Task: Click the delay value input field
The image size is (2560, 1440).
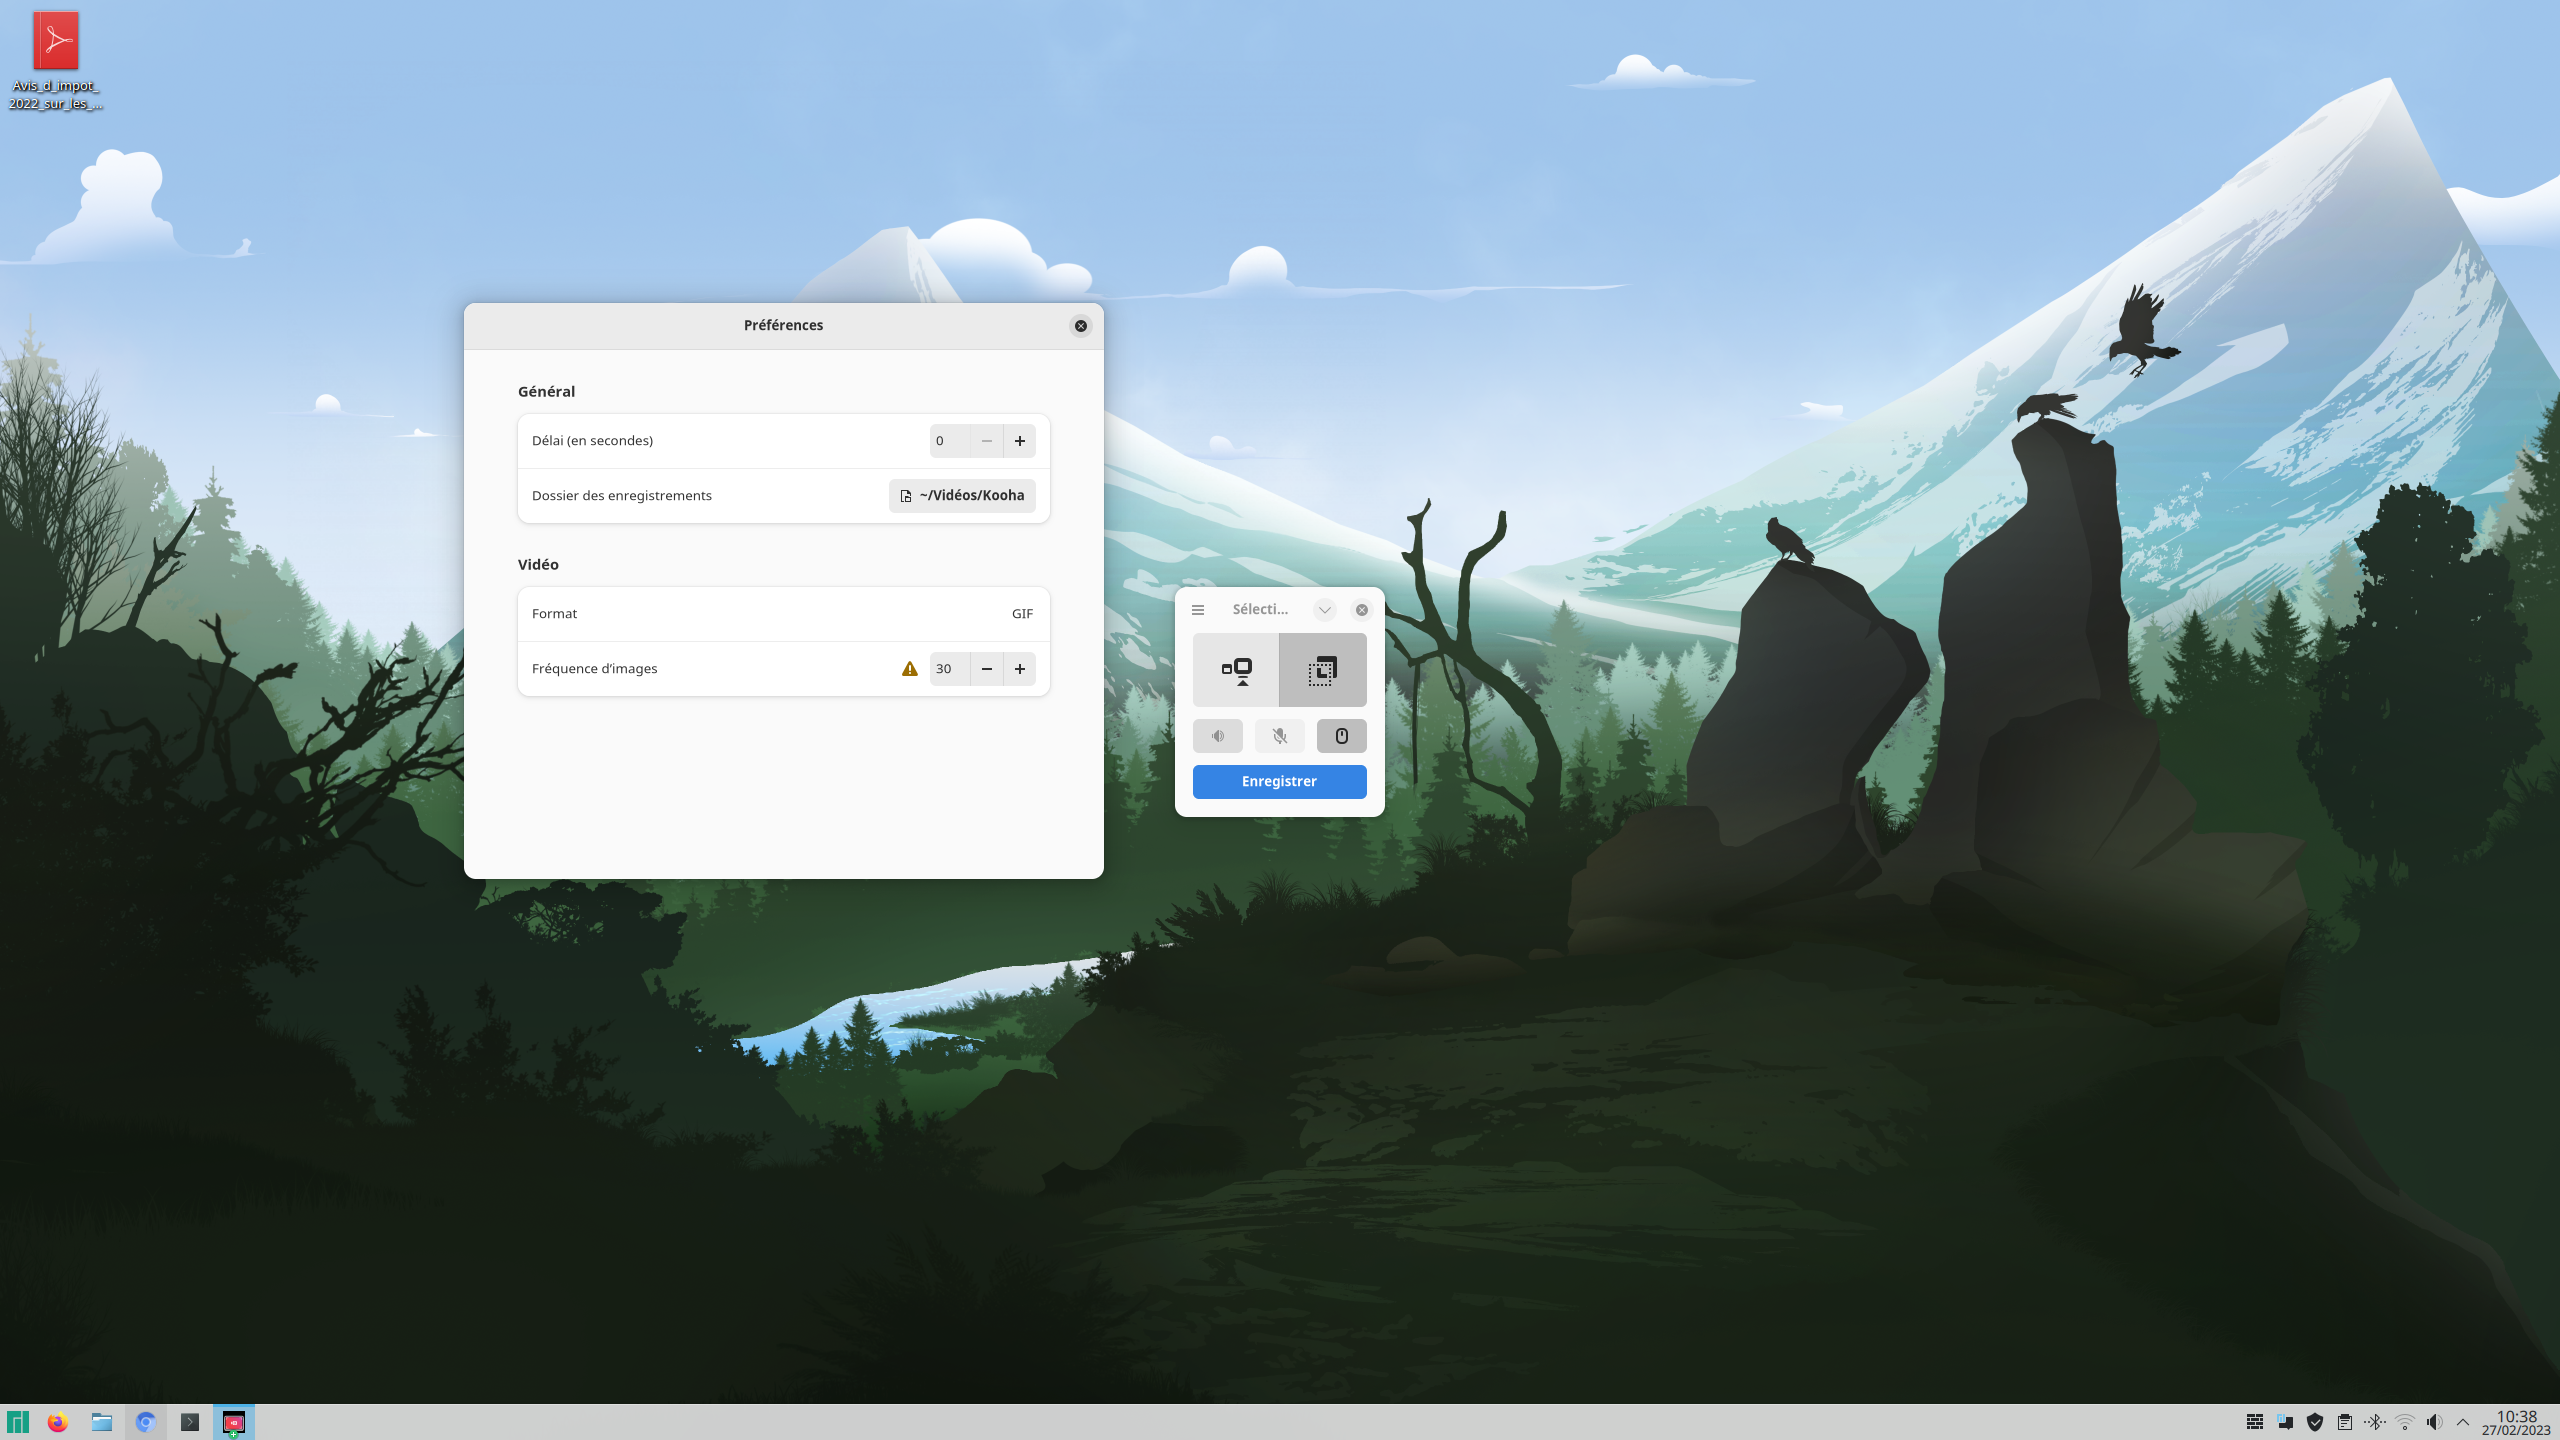Action: pos(948,441)
